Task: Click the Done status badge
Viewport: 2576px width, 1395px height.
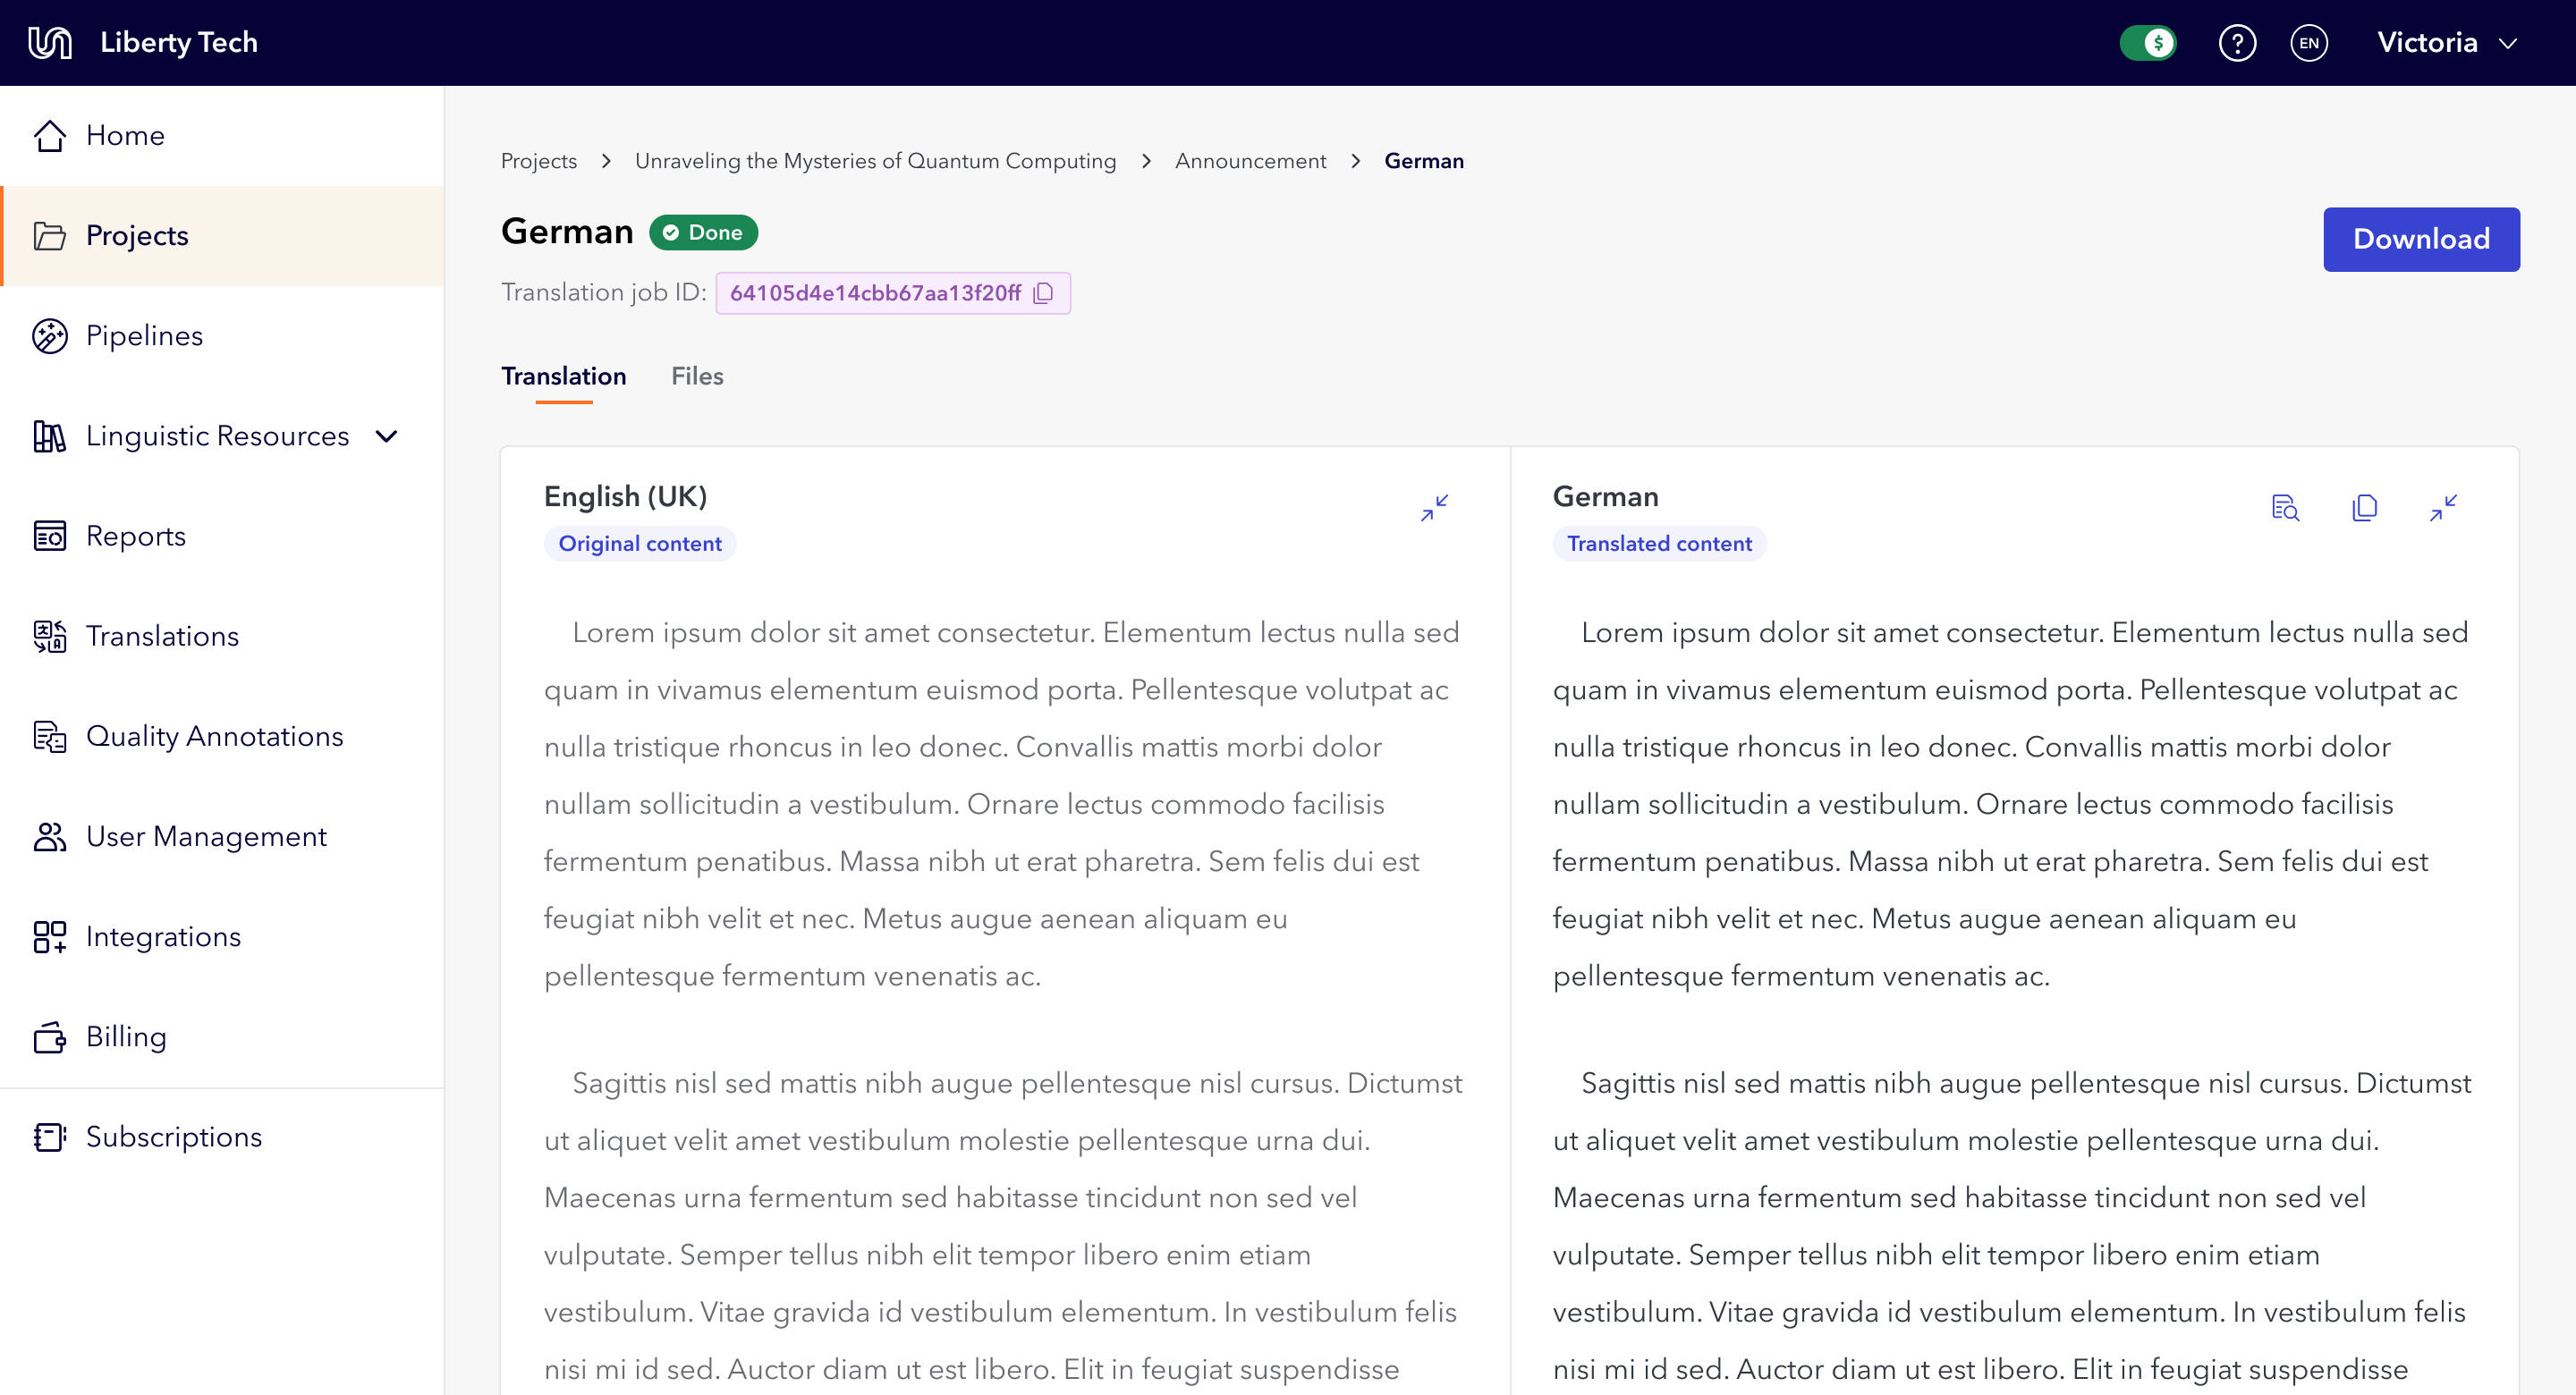Action: tap(703, 232)
